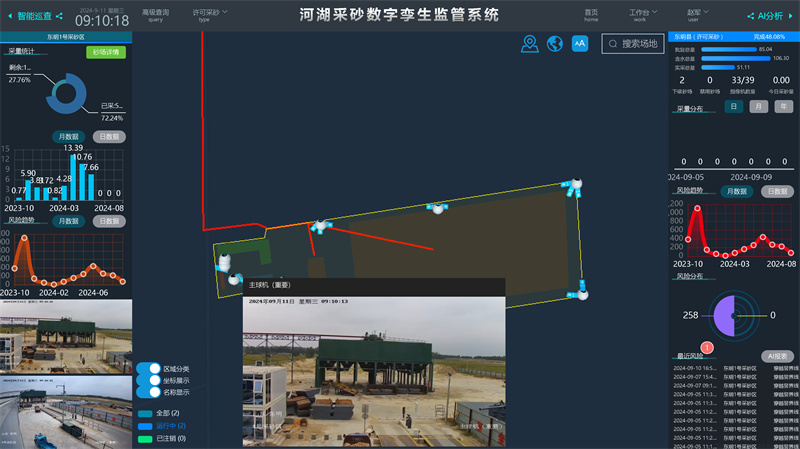This screenshot has height=449, width=800.
Task: Click the 51.11 progress bar
Action: point(718,67)
